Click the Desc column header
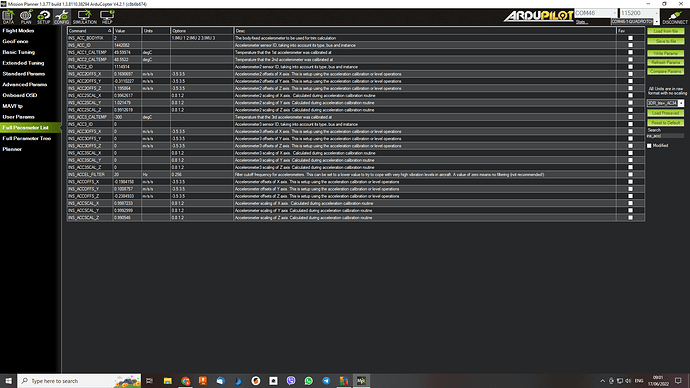 pos(425,31)
